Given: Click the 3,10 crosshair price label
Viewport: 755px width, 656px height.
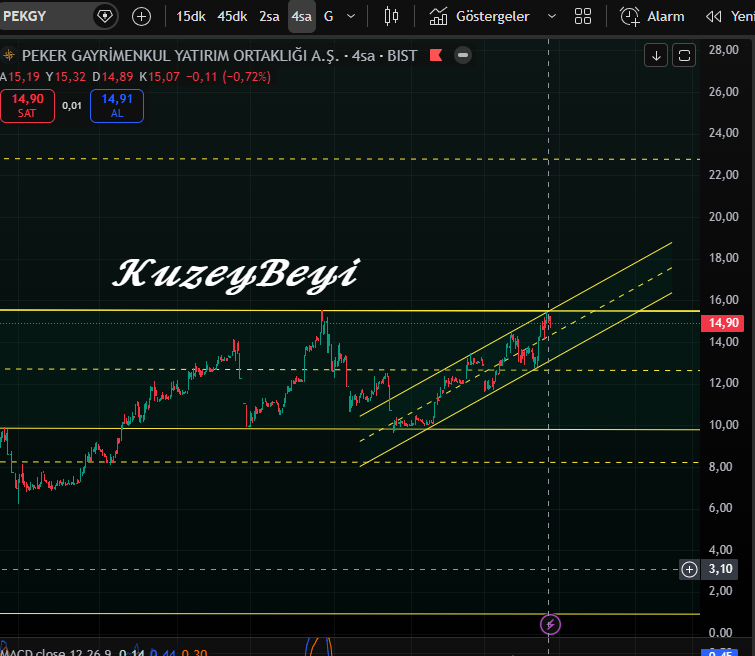Looking at the screenshot, I should [x=720, y=569].
